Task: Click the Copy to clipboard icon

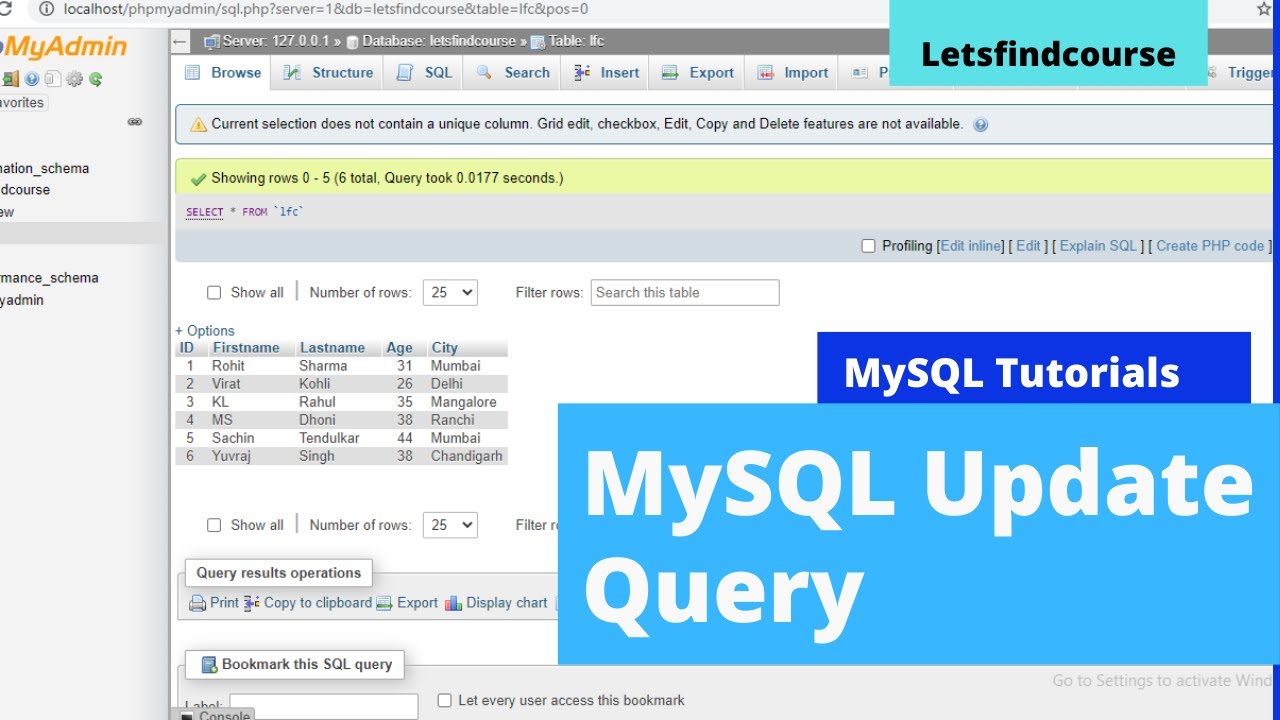Action: (x=252, y=603)
